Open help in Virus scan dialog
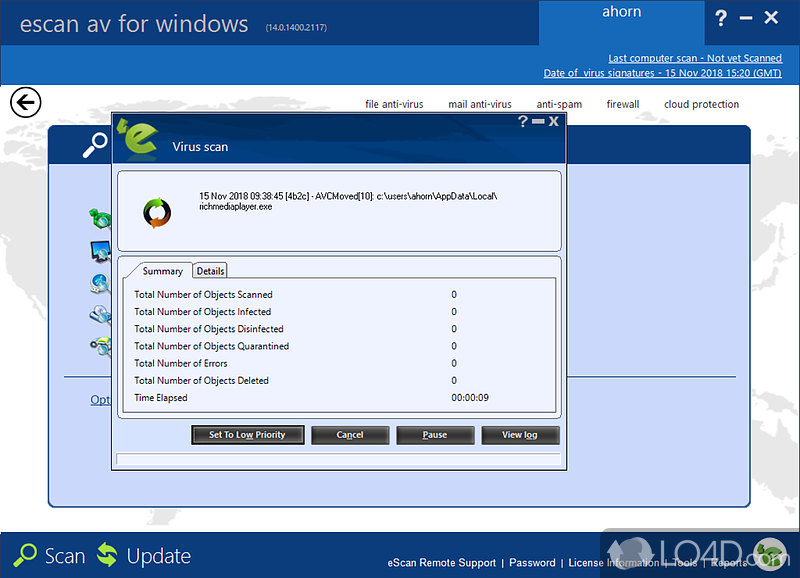The image size is (800, 578). (x=522, y=121)
